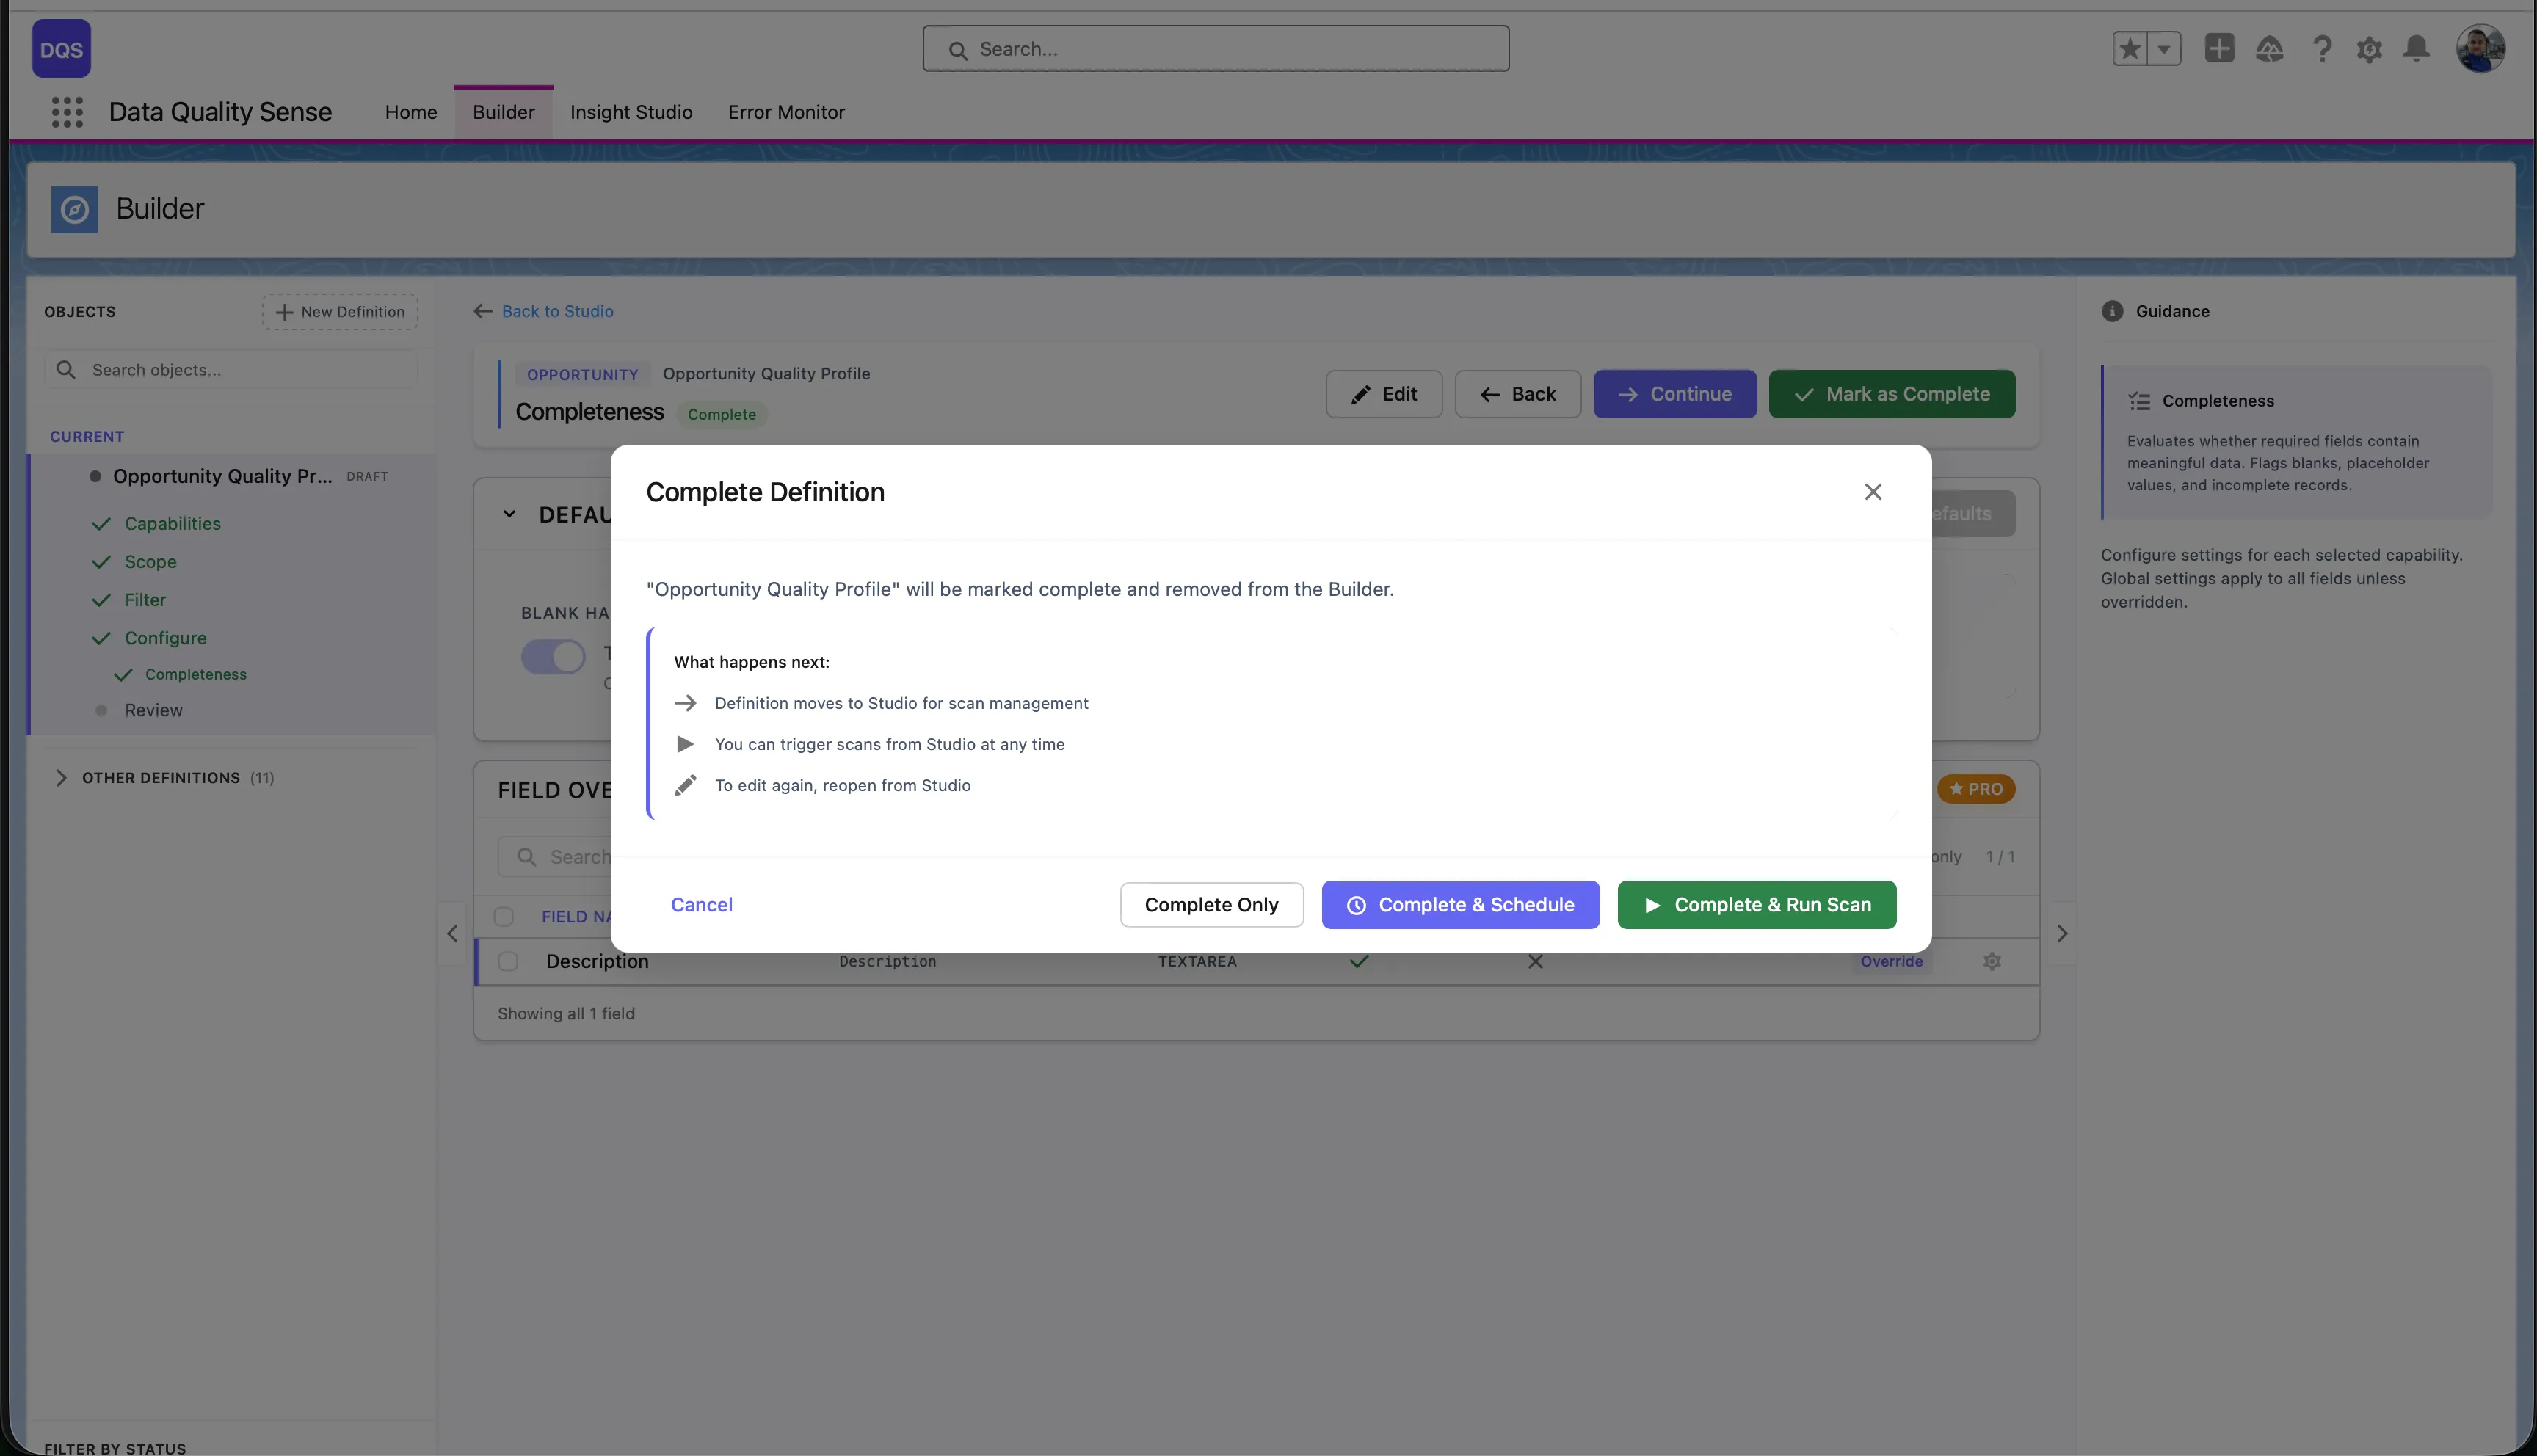
Task: Switch to the Insight Studio tab
Action: click(631, 112)
